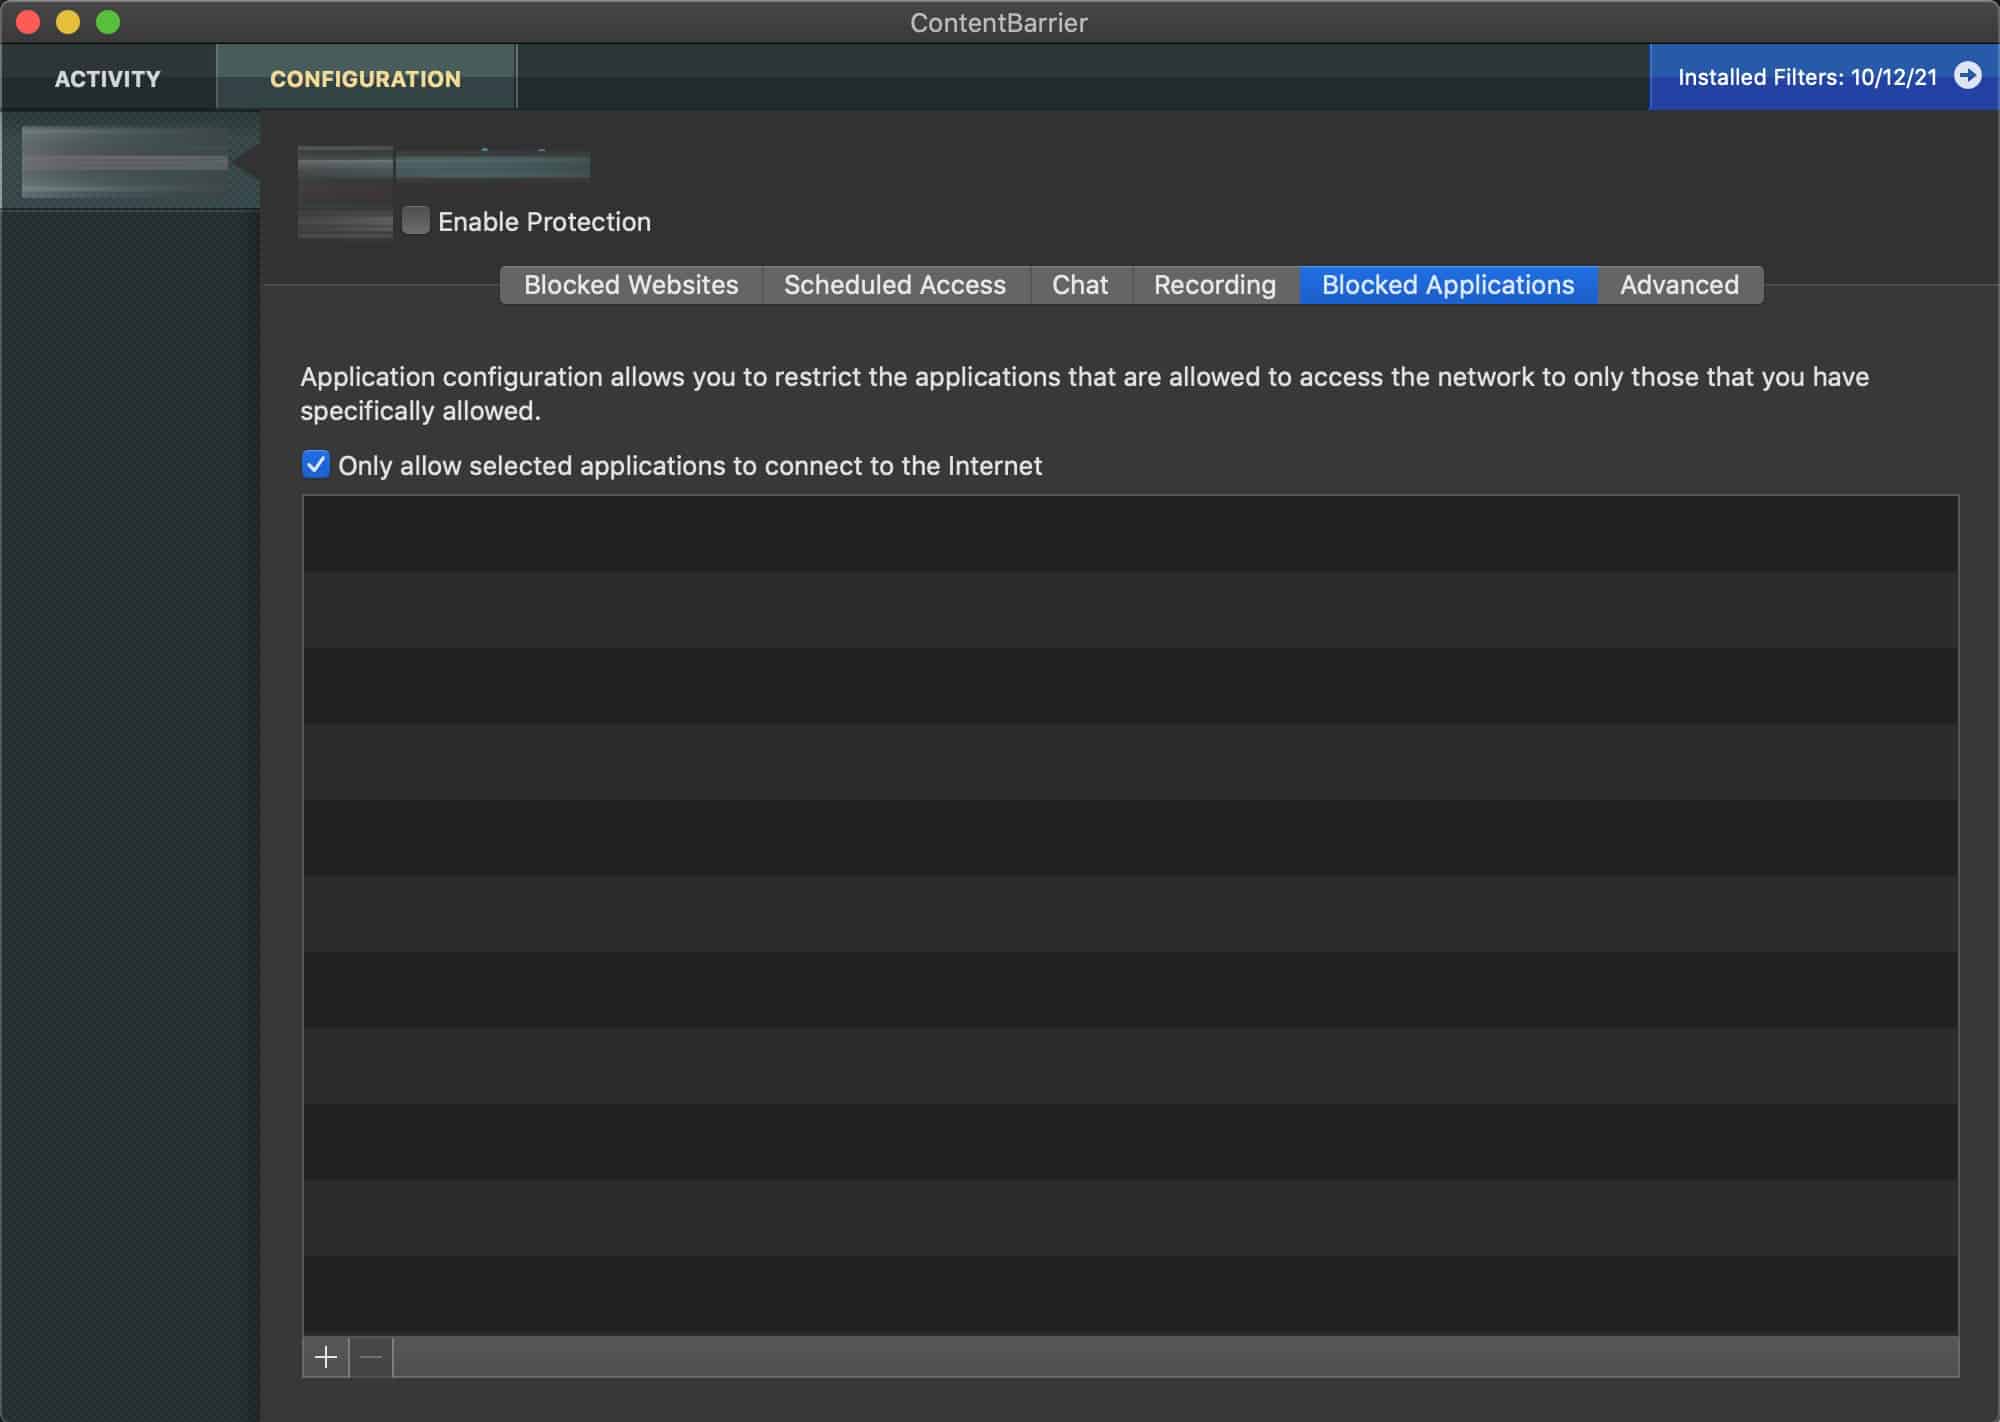2000x1422 pixels.
Task: Uncheck Only allow selected applications checkbox
Action: pos(316,464)
